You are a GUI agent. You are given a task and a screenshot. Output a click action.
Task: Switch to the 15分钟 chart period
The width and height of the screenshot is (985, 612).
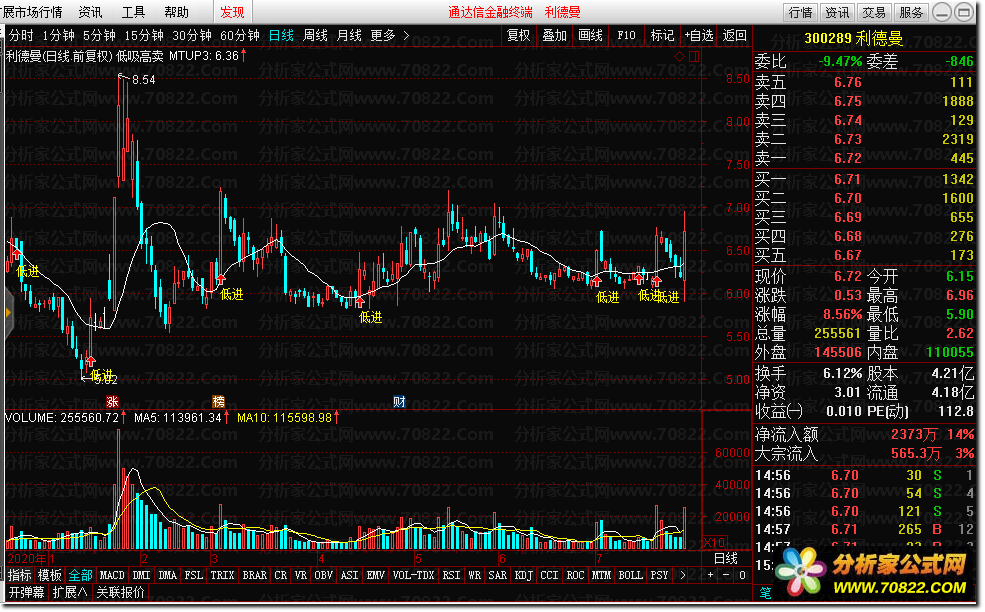point(144,36)
